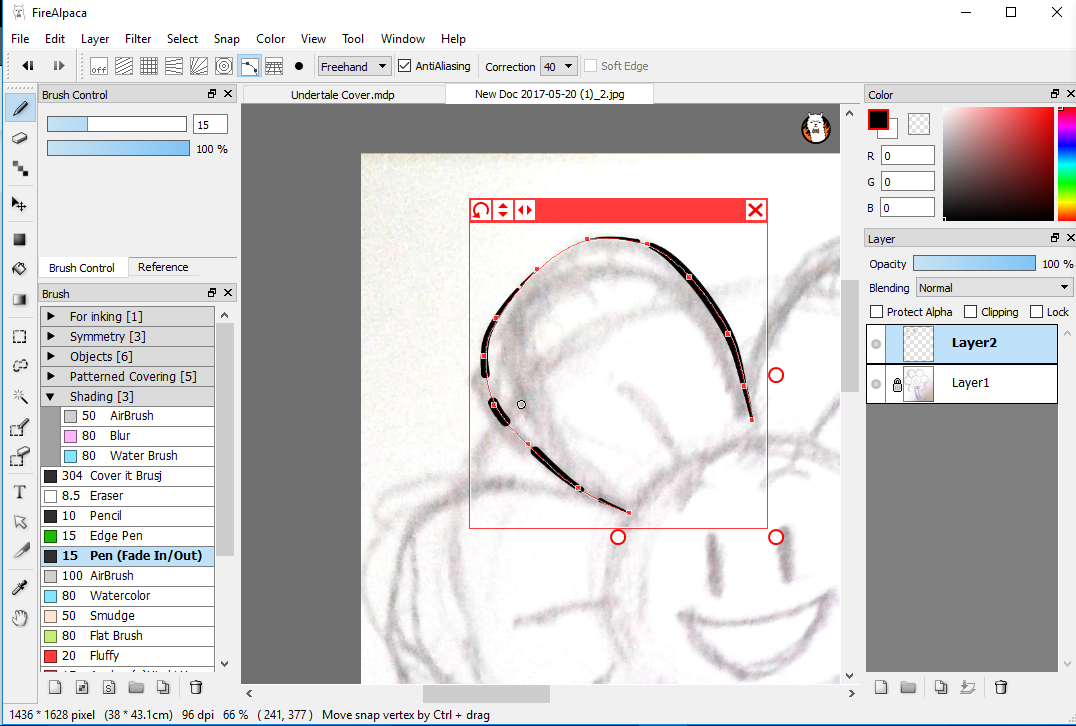This screenshot has height=726, width=1076.
Task: Enable concentric circle snap
Action: [x=224, y=67]
